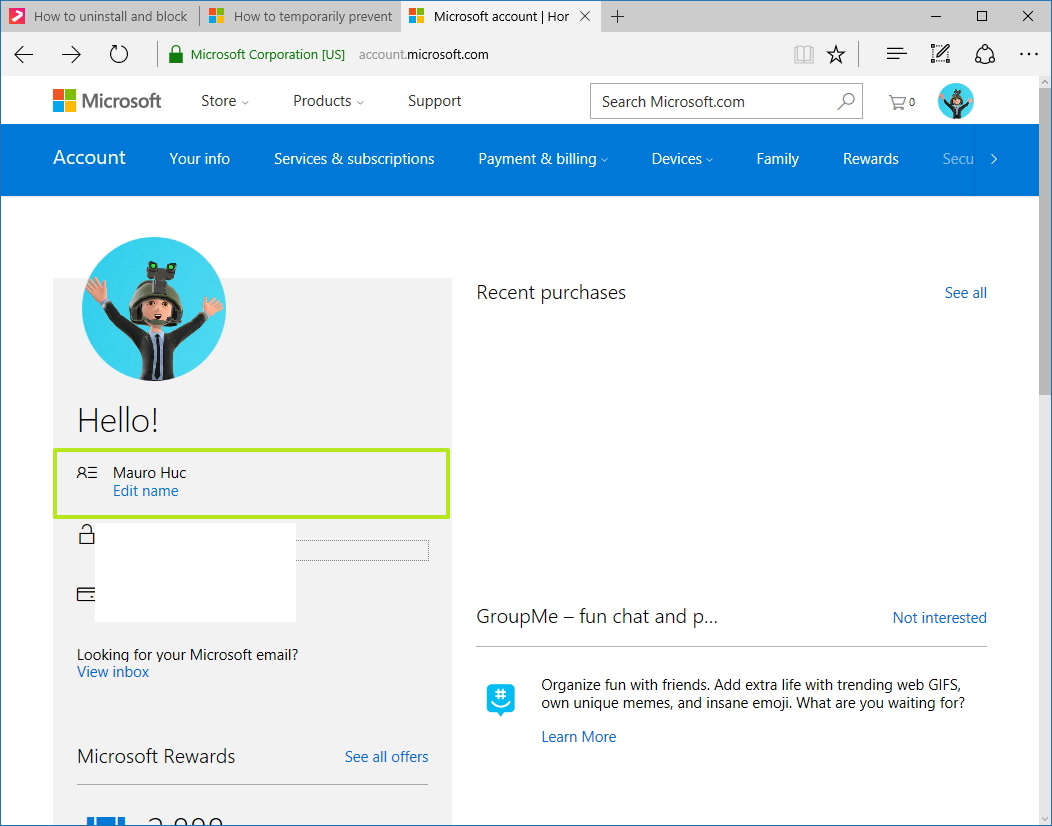Click the Mauro Huc name text
Image resolution: width=1052 pixels, height=826 pixels.
click(150, 472)
